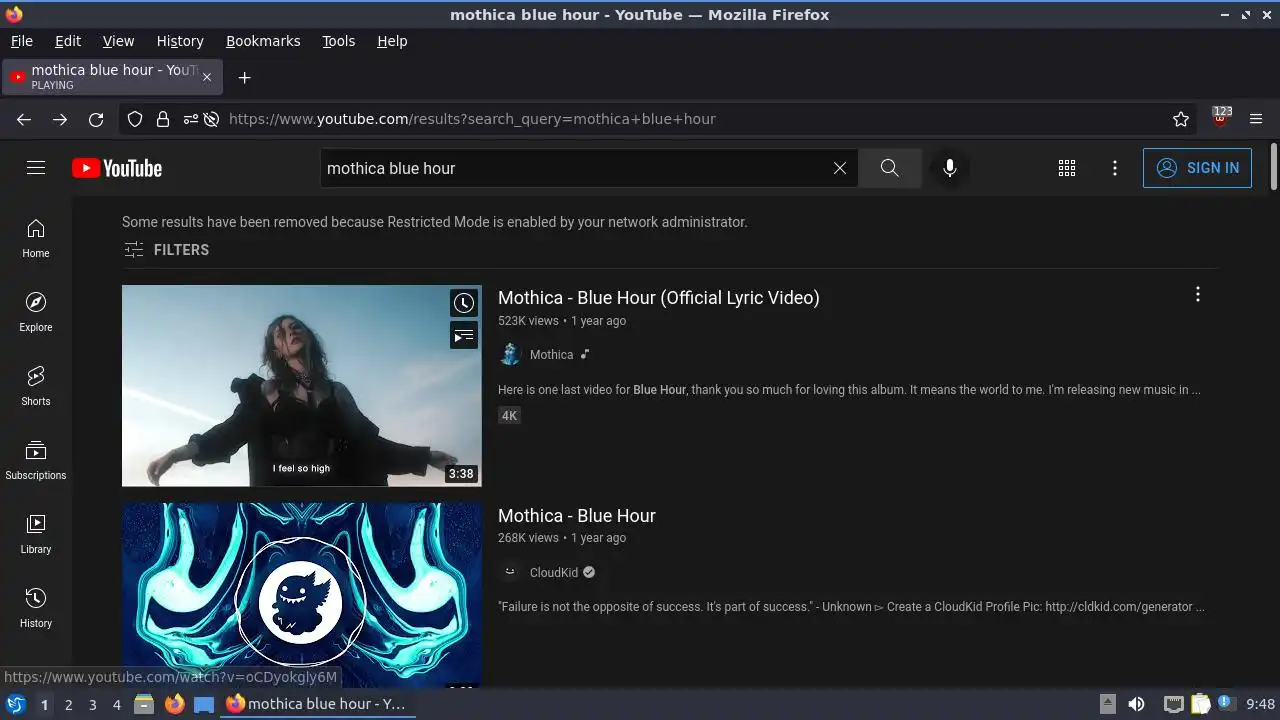
Task: Click the 523K views text
Action: [528, 321]
